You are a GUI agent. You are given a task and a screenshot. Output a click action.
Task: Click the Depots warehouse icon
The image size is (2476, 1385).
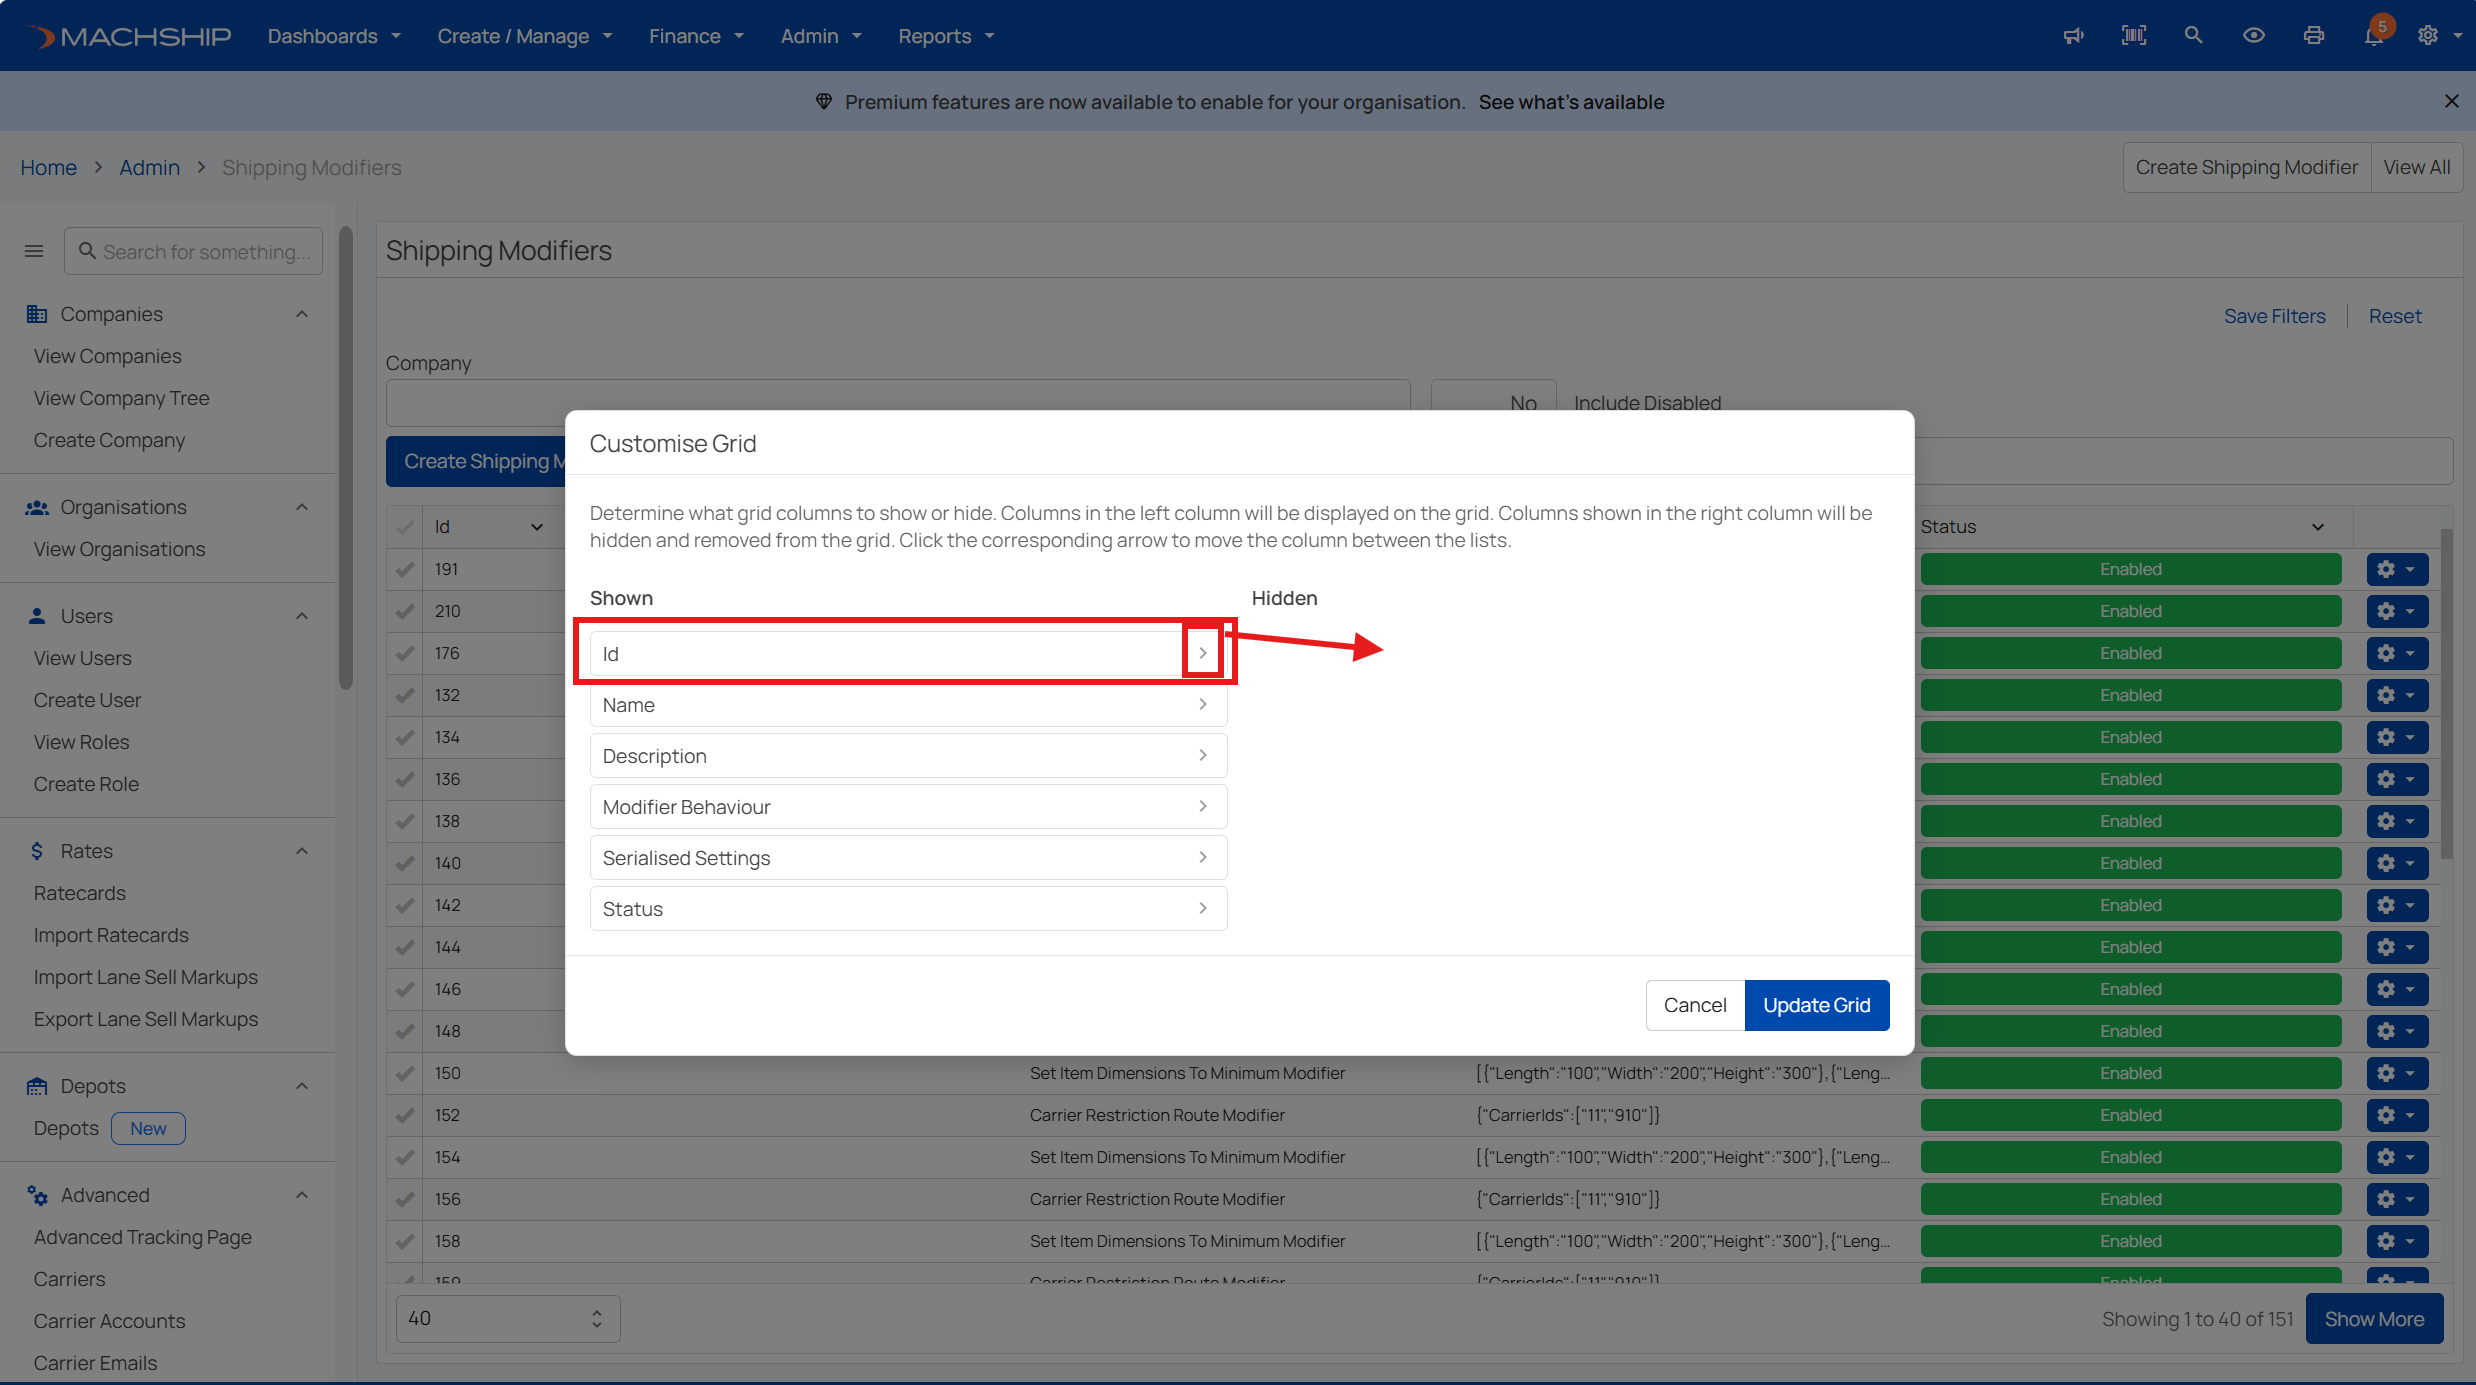click(x=37, y=1086)
